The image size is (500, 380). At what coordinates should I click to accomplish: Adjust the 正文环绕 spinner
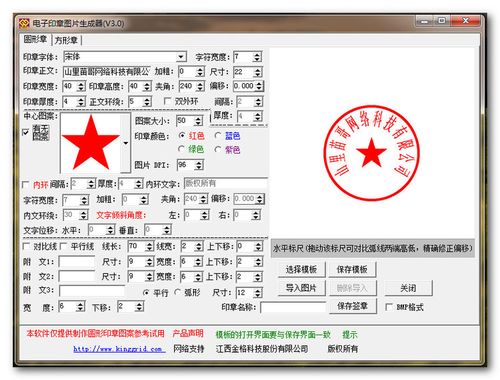click(147, 101)
